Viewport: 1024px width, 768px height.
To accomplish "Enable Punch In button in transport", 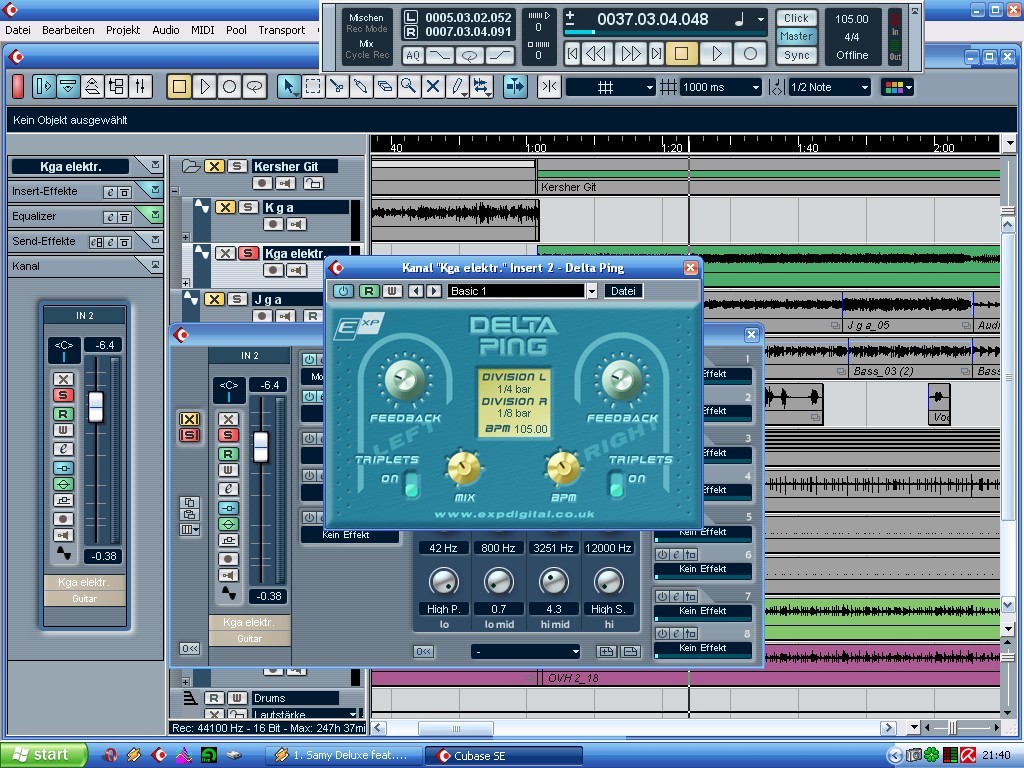I will coord(439,56).
